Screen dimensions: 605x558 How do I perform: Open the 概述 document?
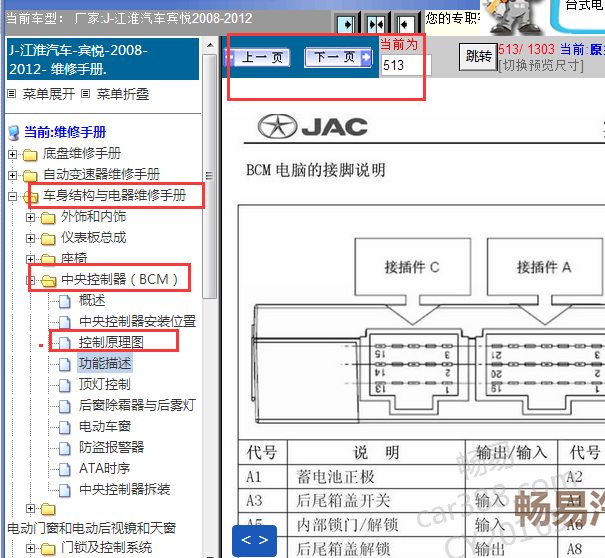tap(92, 300)
